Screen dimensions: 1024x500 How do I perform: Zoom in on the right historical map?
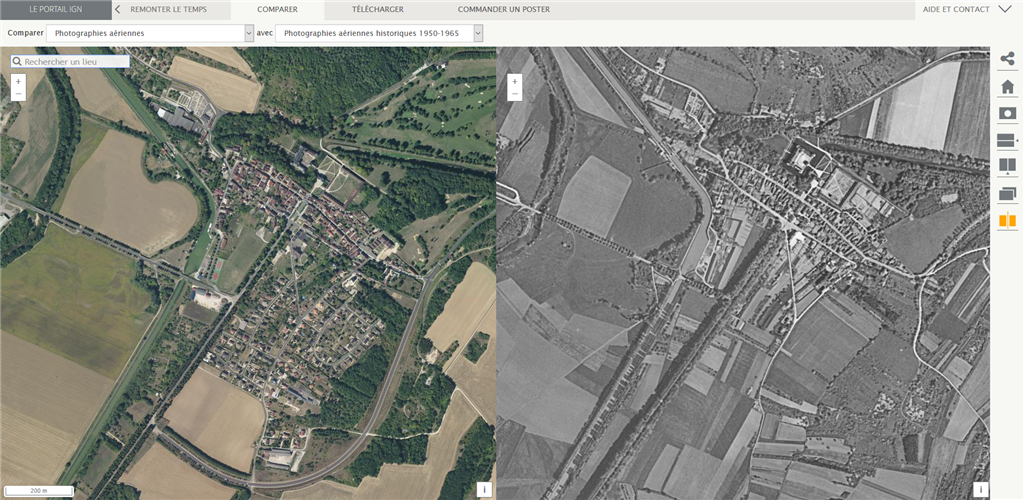click(515, 82)
